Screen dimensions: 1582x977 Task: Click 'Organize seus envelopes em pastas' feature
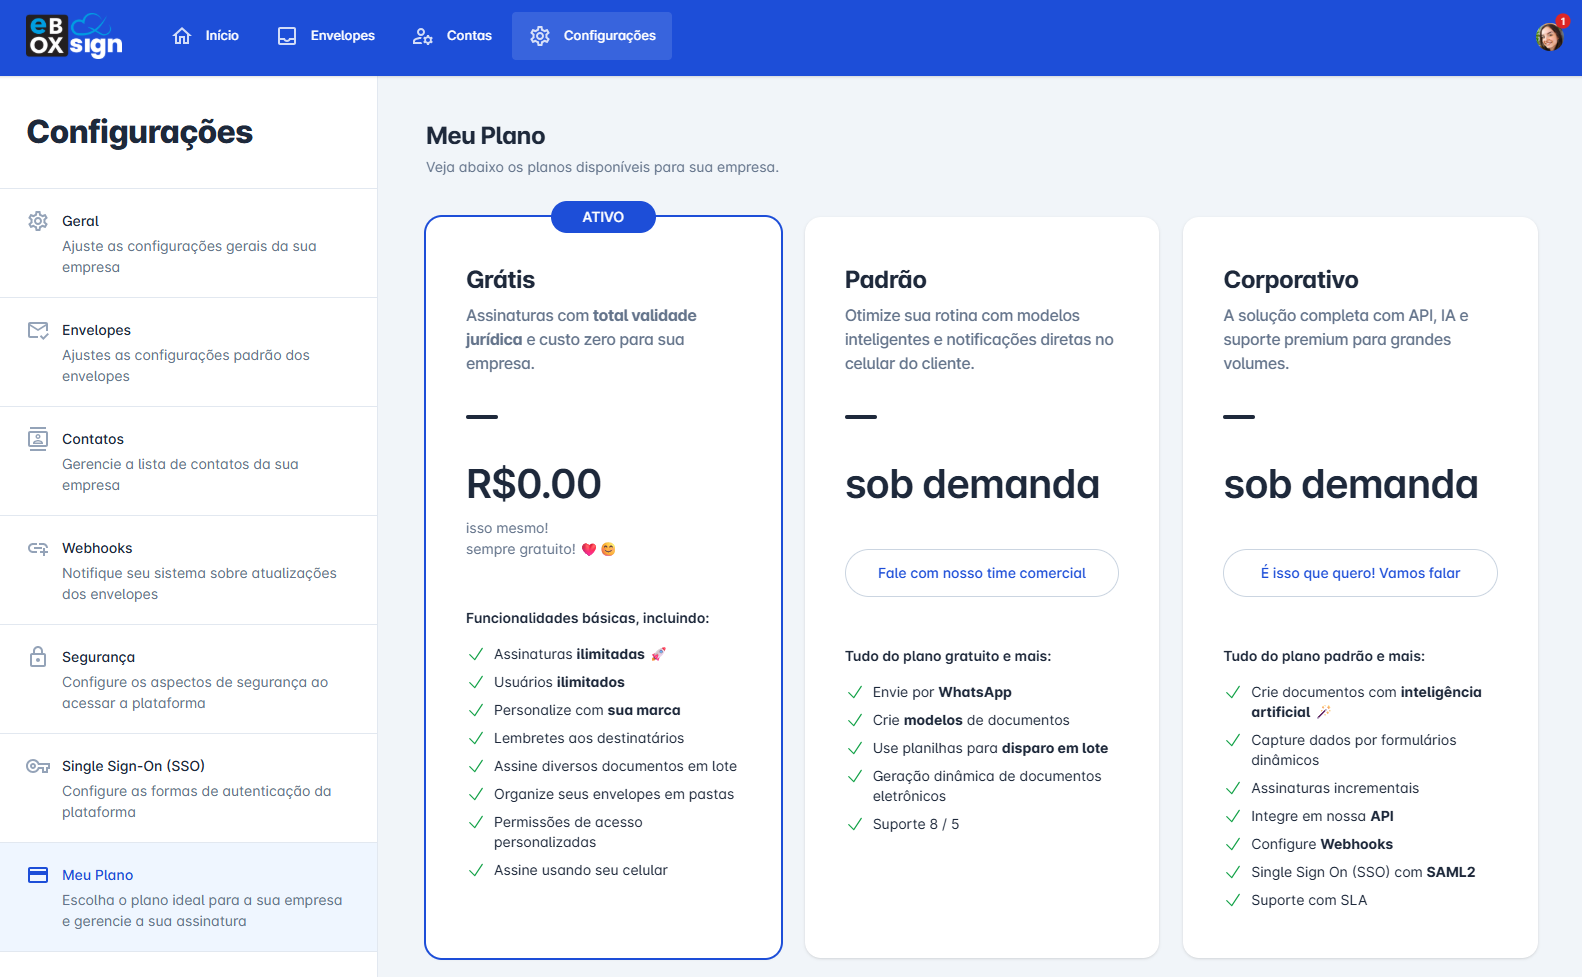pyautogui.click(x=614, y=794)
